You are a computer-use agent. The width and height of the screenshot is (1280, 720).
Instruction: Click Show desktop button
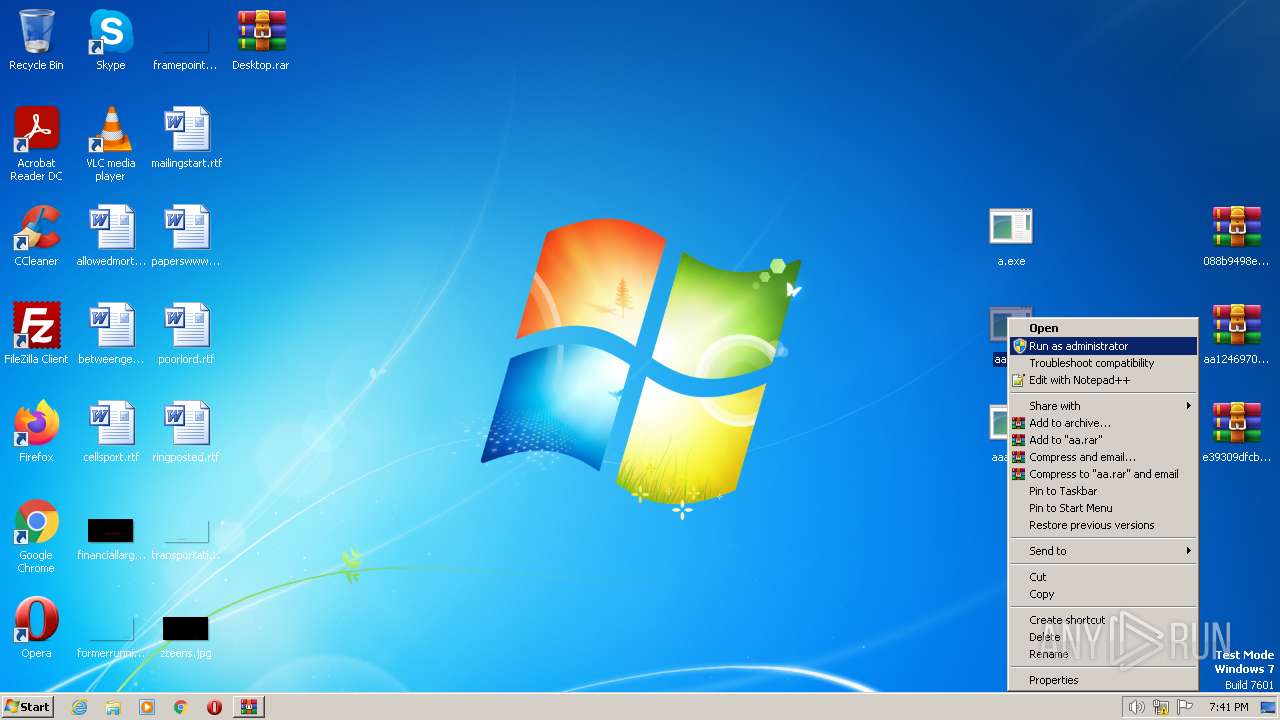[x=1268, y=707]
